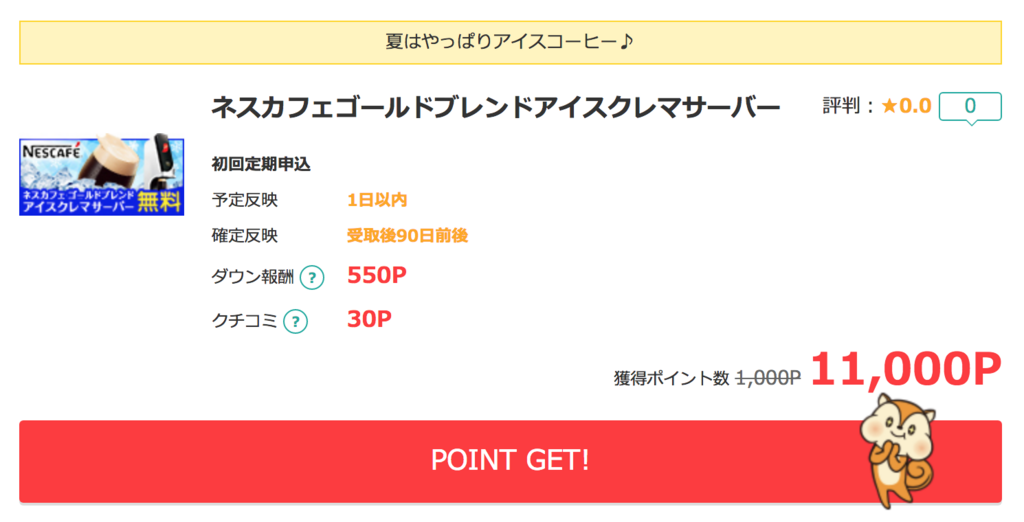Click the orange star rating icon
The width and height of the screenshot is (1024, 522).
[889, 106]
